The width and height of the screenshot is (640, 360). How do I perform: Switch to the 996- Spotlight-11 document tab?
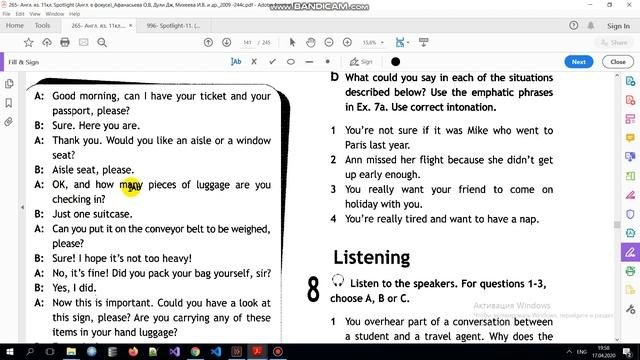(x=173, y=25)
